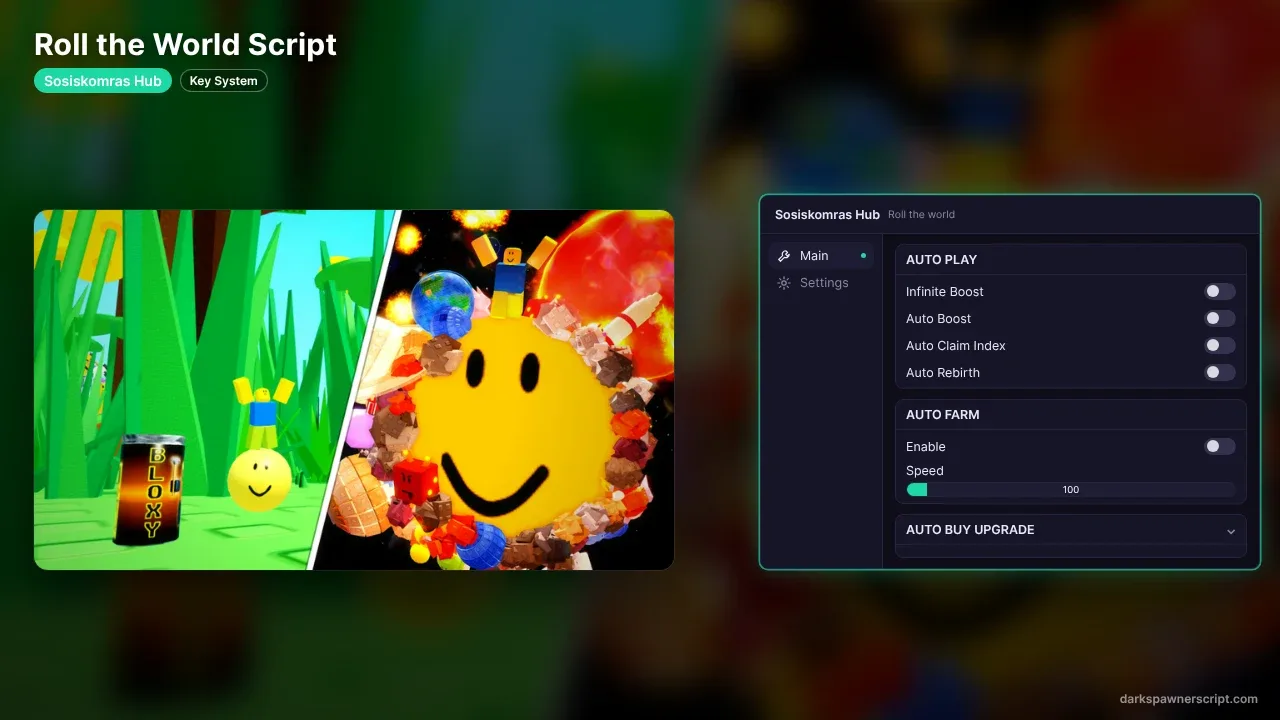This screenshot has width=1280, height=720.
Task: Click the Auto Boost label text
Action: (x=939, y=319)
